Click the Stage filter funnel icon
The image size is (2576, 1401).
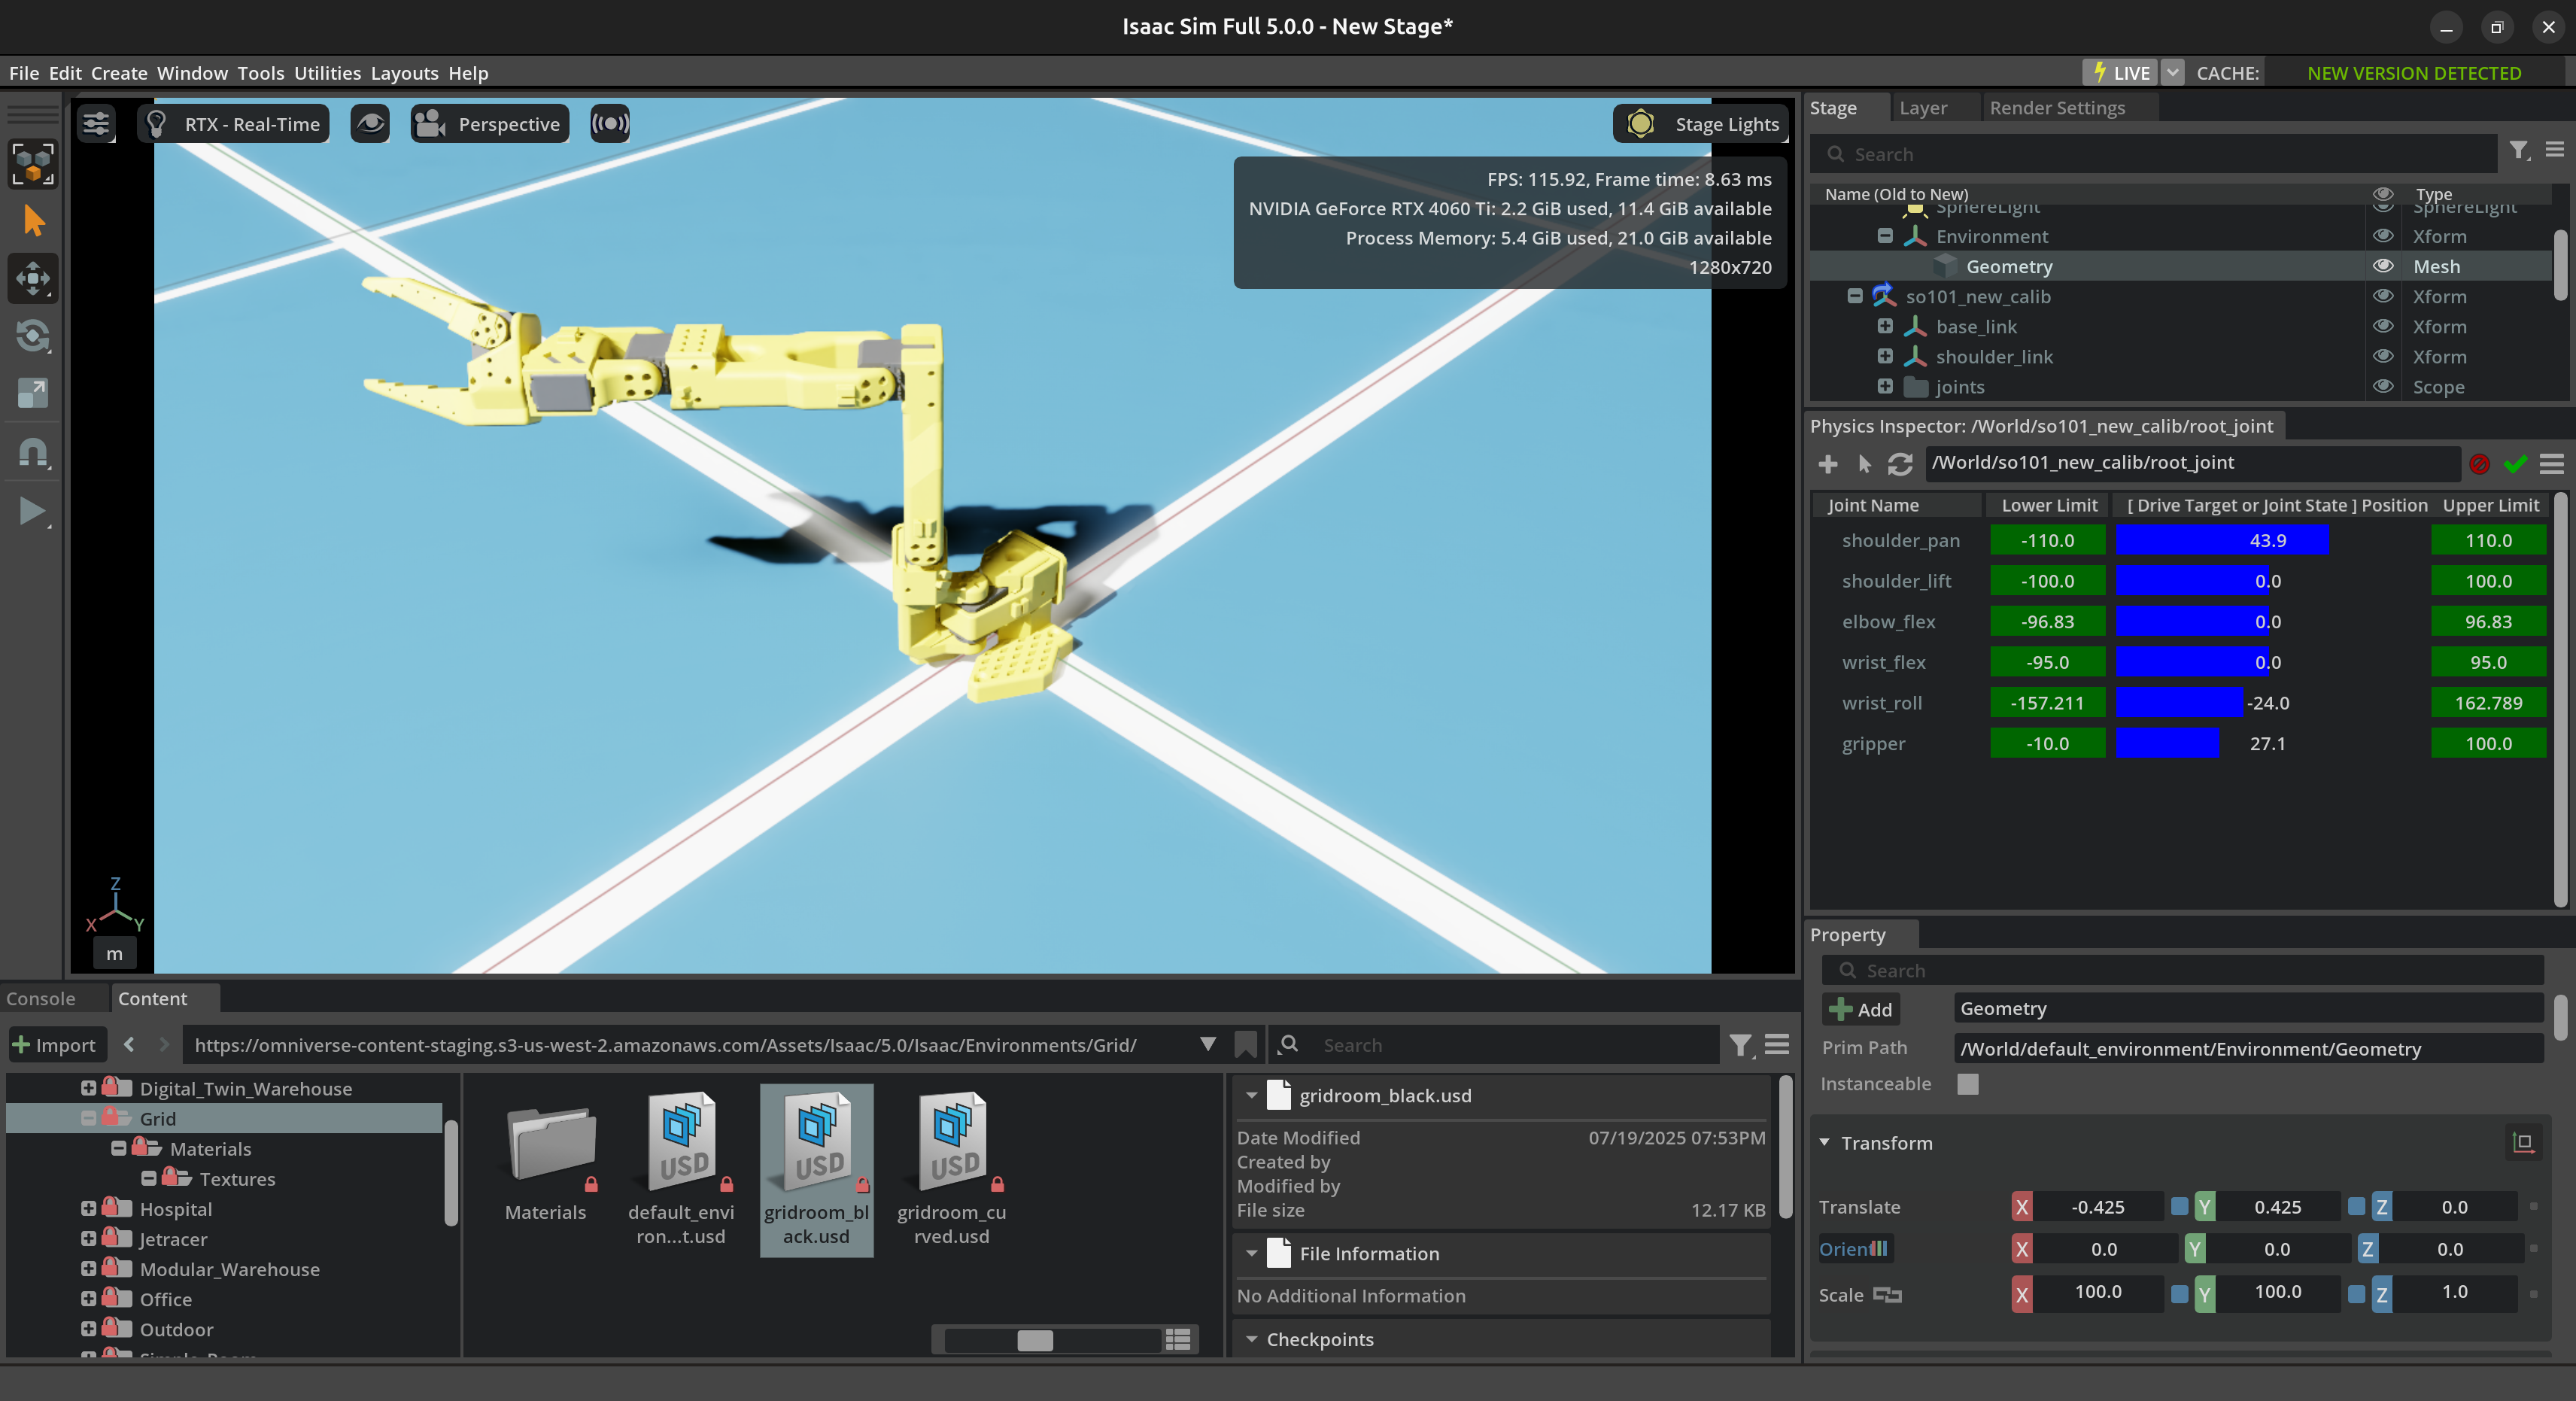coord(2519,151)
